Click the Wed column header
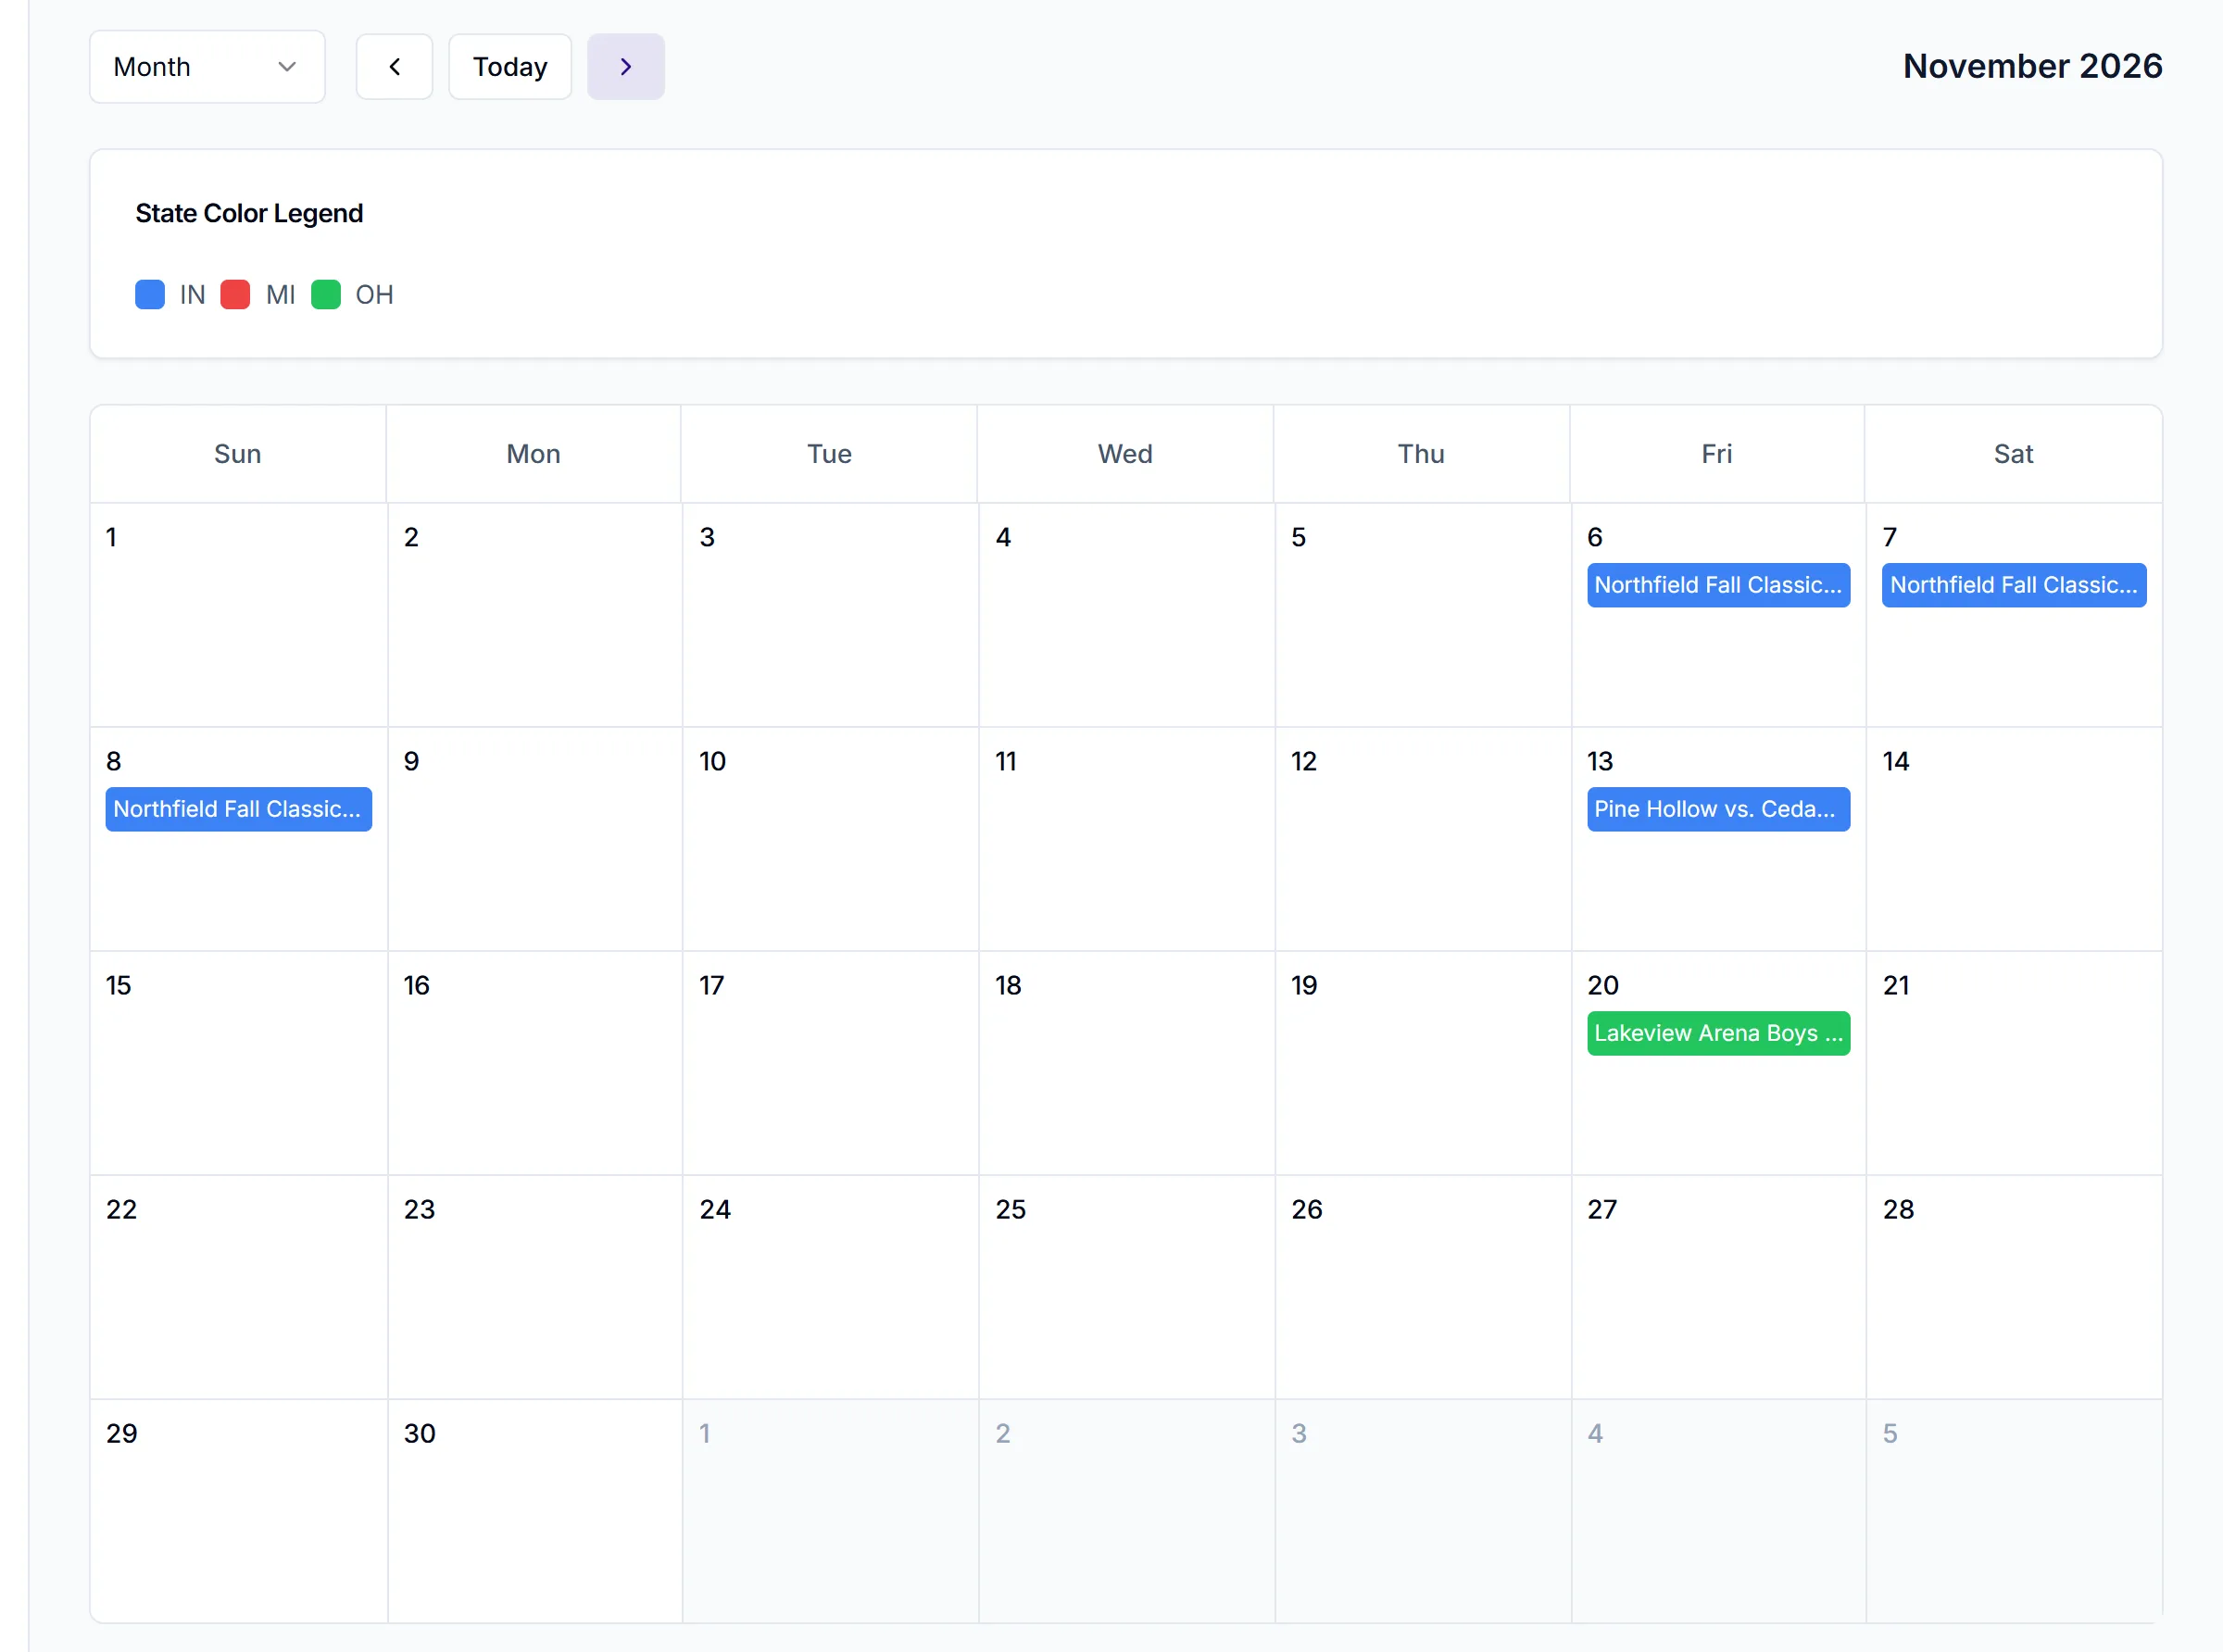 [1125, 454]
